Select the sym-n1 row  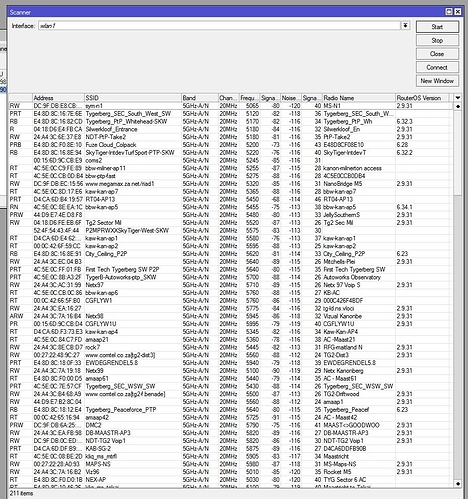click(x=231, y=106)
